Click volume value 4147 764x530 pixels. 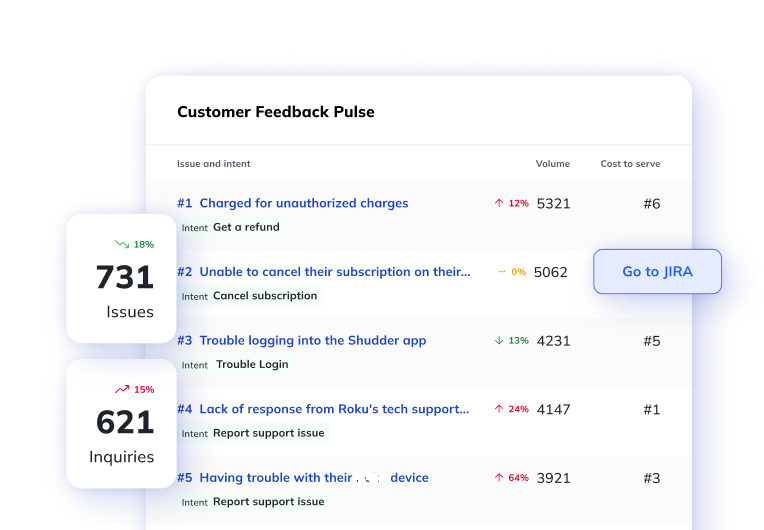pyautogui.click(x=554, y=410)
